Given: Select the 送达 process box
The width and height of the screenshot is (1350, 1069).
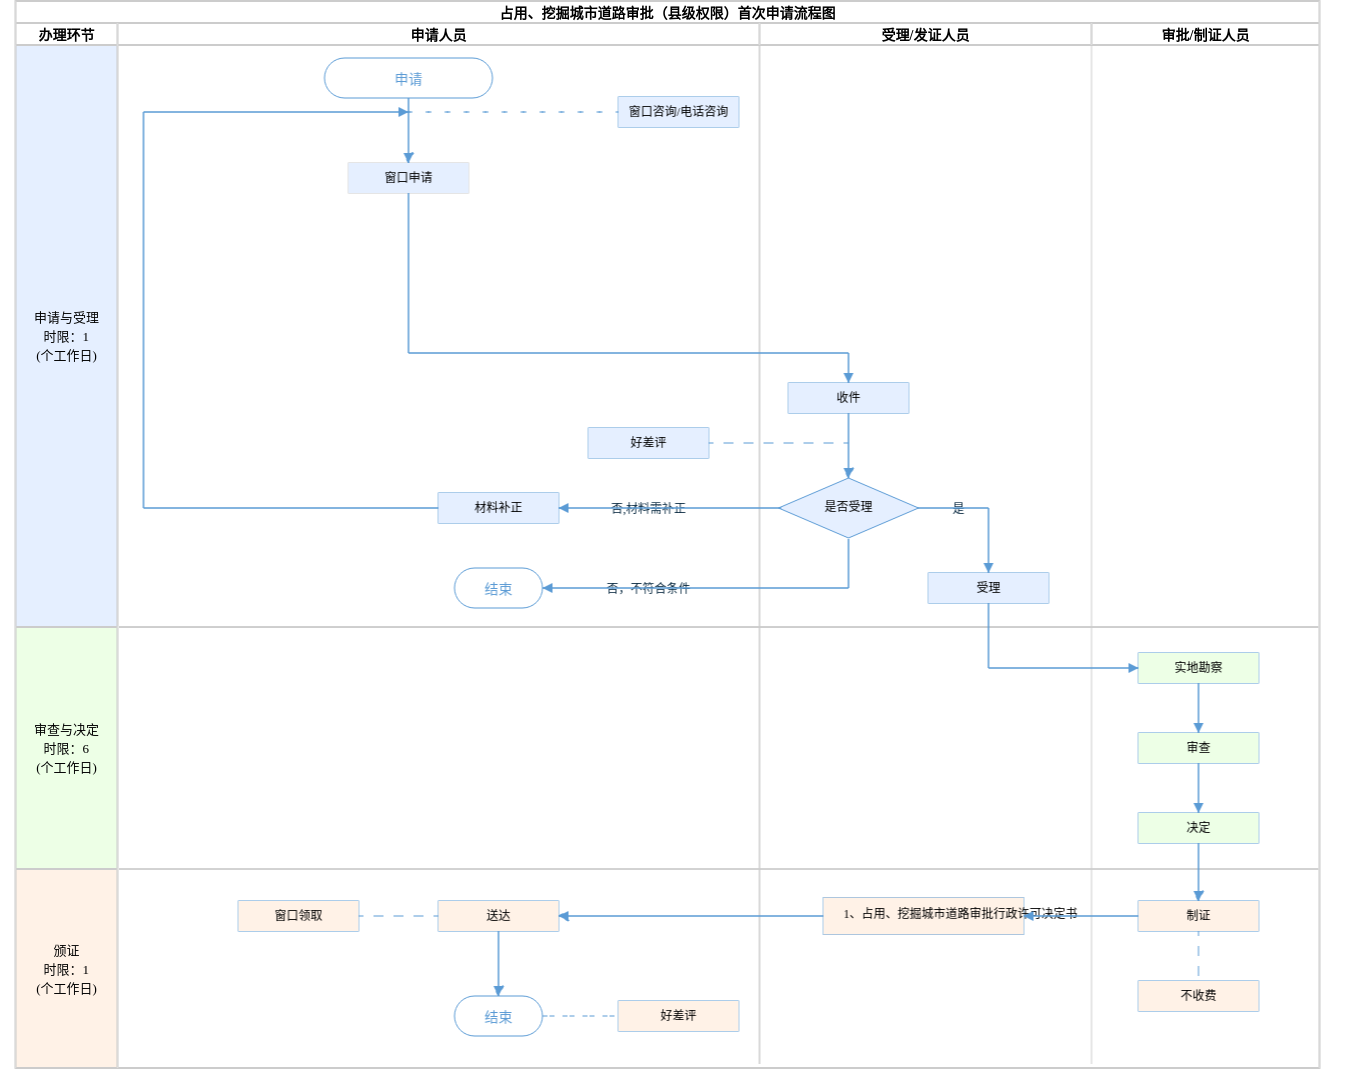Looking at the screenshot, I should coord(498,916).
